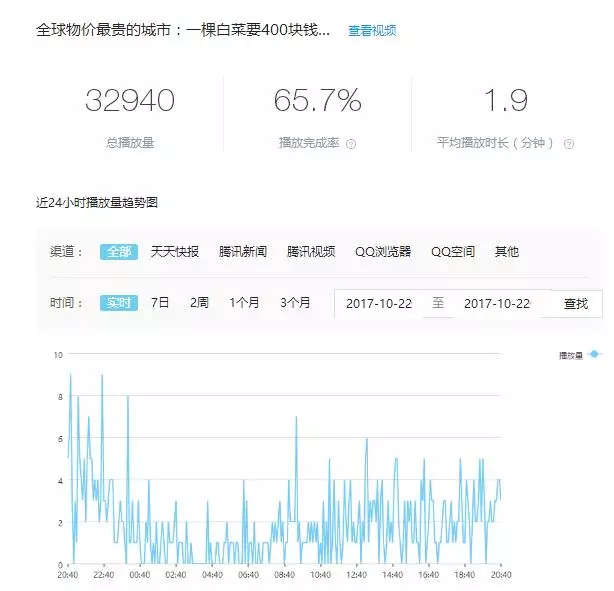Viewport: 614px width, 591px height.
Task: Choose the 1个月 time range
Action: point(244,303)
